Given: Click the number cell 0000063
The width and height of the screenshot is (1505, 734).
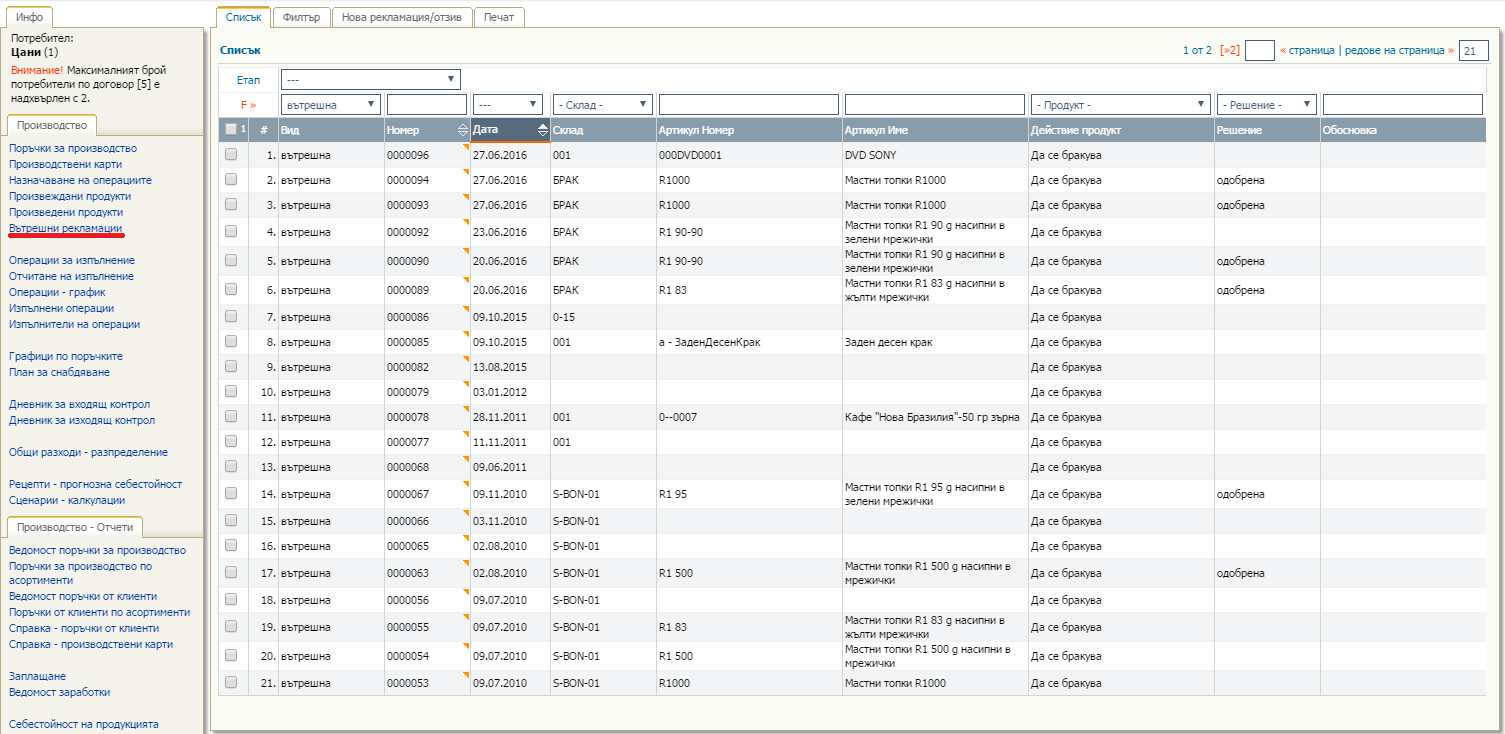Looking at the screenshot, I should (x=408, y=573).
